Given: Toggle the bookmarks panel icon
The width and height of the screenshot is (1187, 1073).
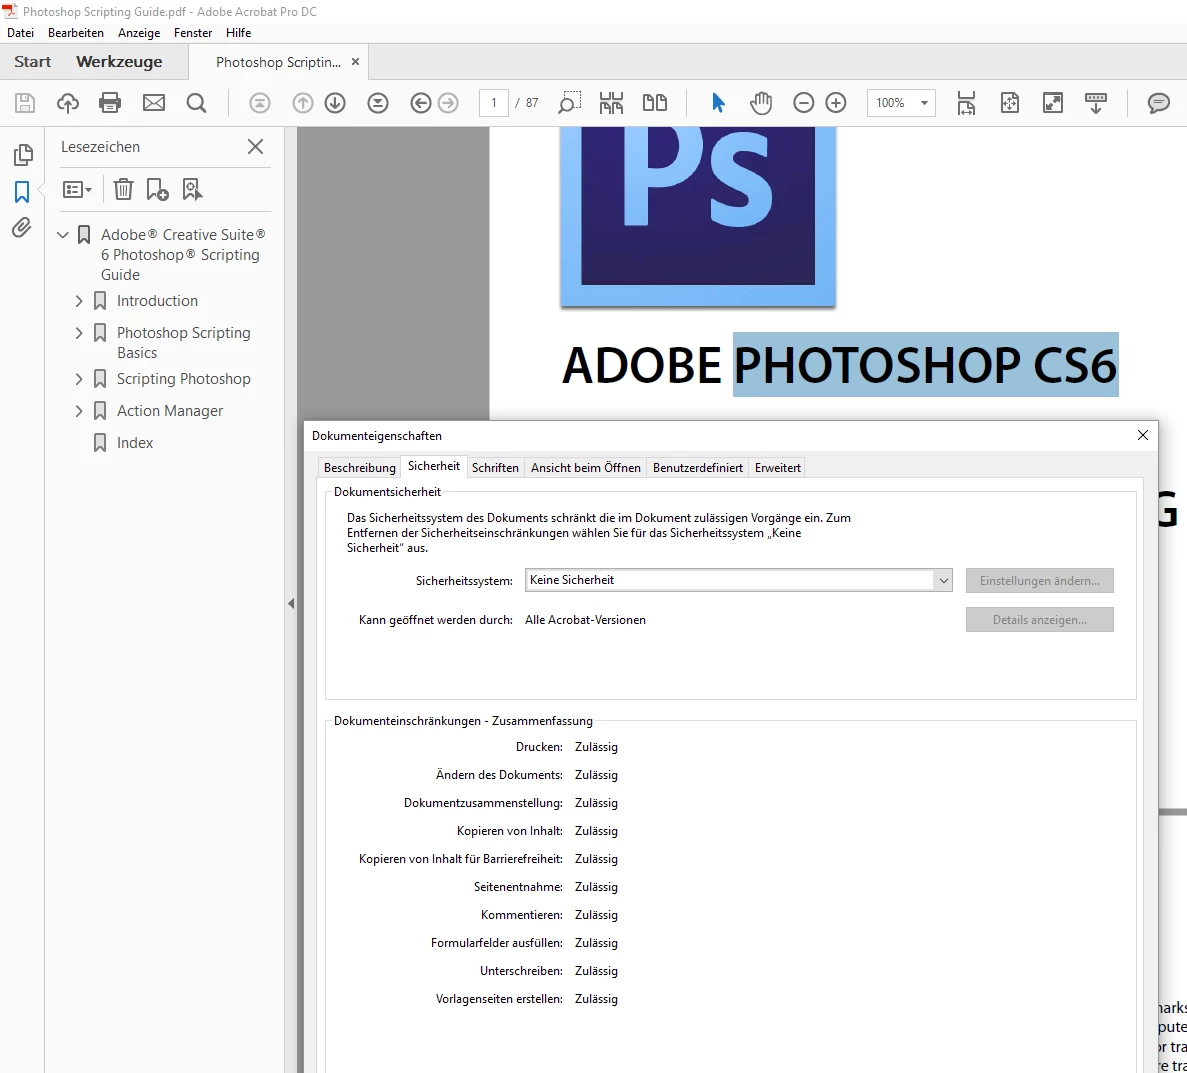Looking at the screenshot, I should click(x=22, y=192).
